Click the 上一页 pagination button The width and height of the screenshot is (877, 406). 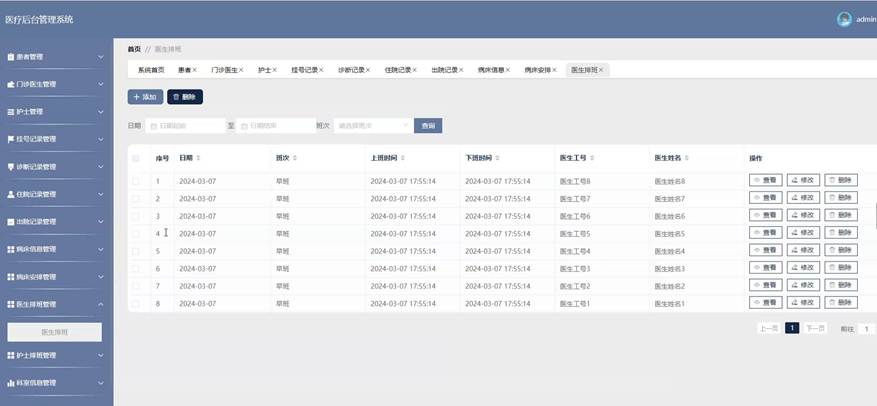coord(769,329)
